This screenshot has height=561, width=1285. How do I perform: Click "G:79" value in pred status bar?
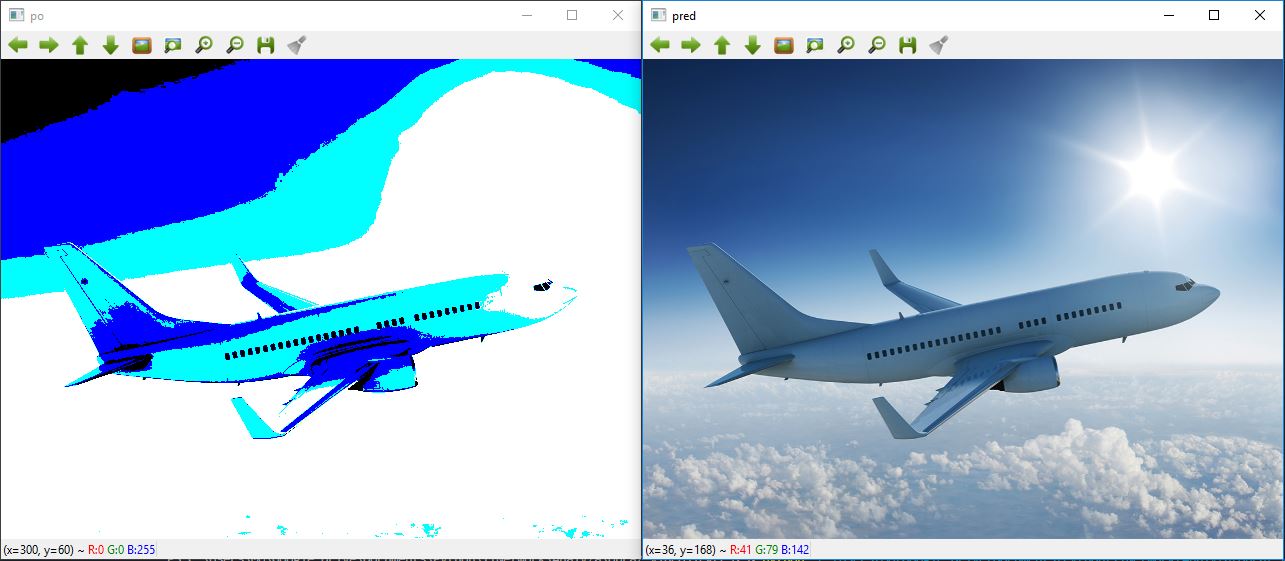765,550
